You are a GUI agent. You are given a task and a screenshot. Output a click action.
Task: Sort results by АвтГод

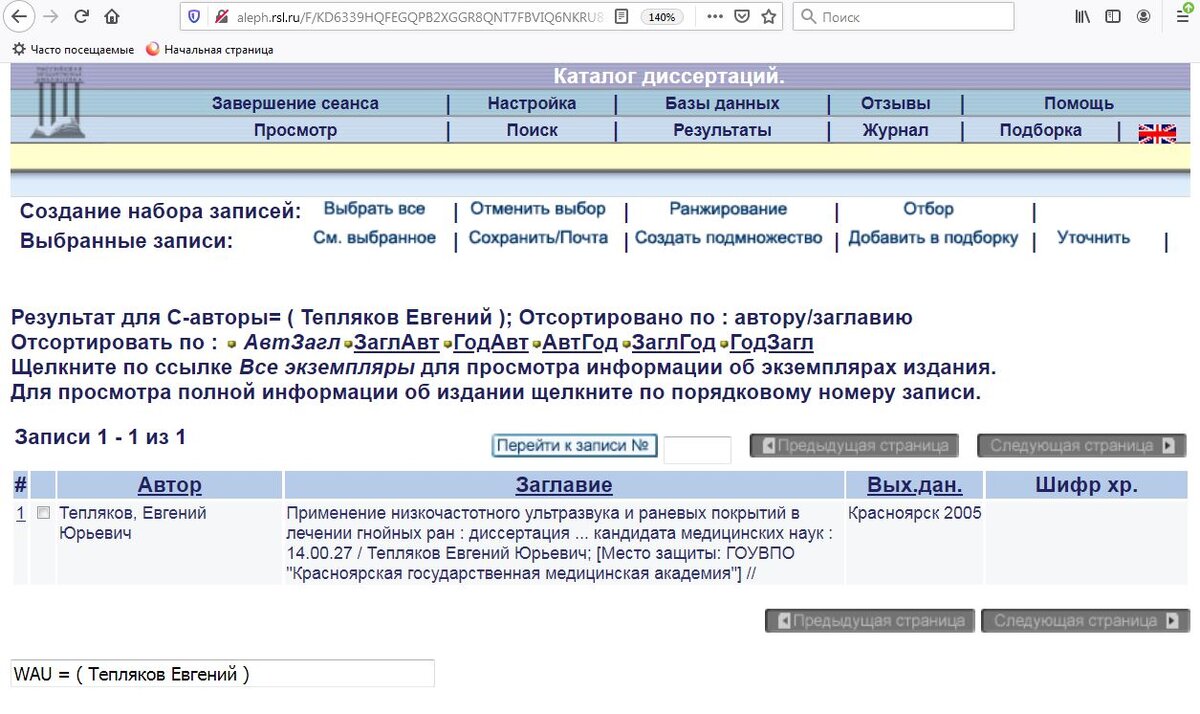pos(580,343)
